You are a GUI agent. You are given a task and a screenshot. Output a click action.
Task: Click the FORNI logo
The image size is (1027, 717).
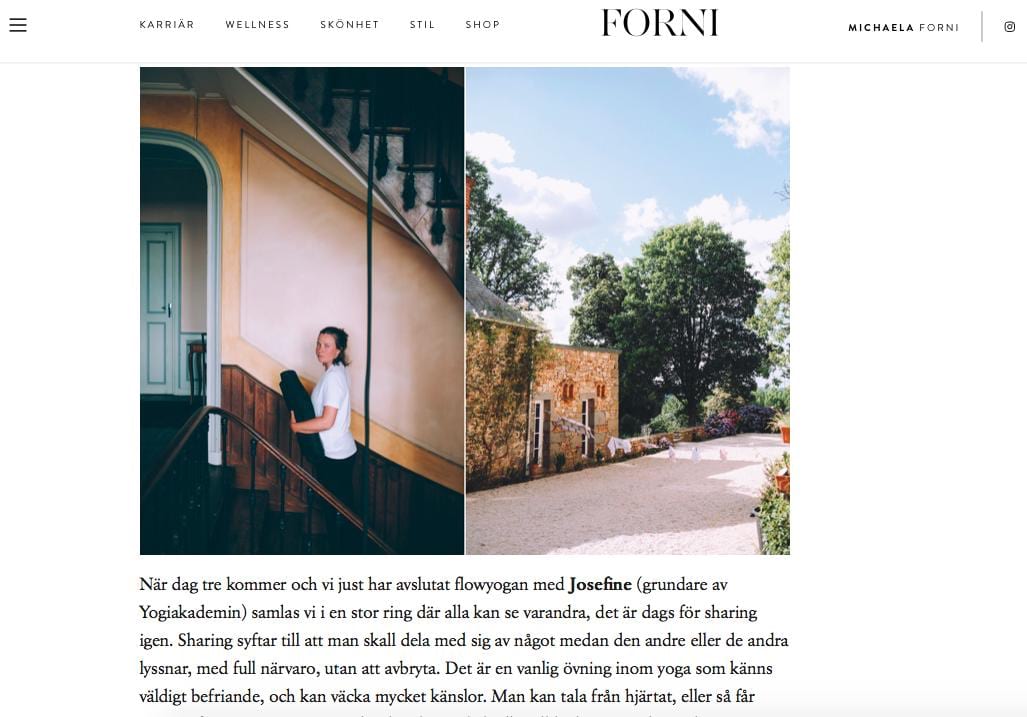[660, 23]
